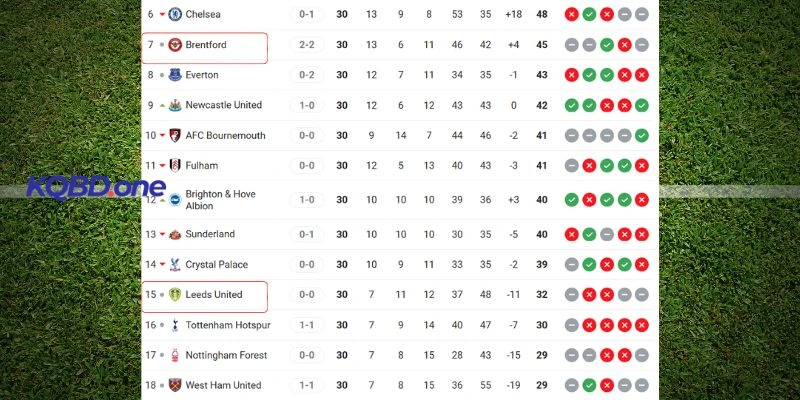This screenshot has height=400, width=800.
Task: Open the Sunderland team link
Action: pyautogui.click(x=210, y=234)
